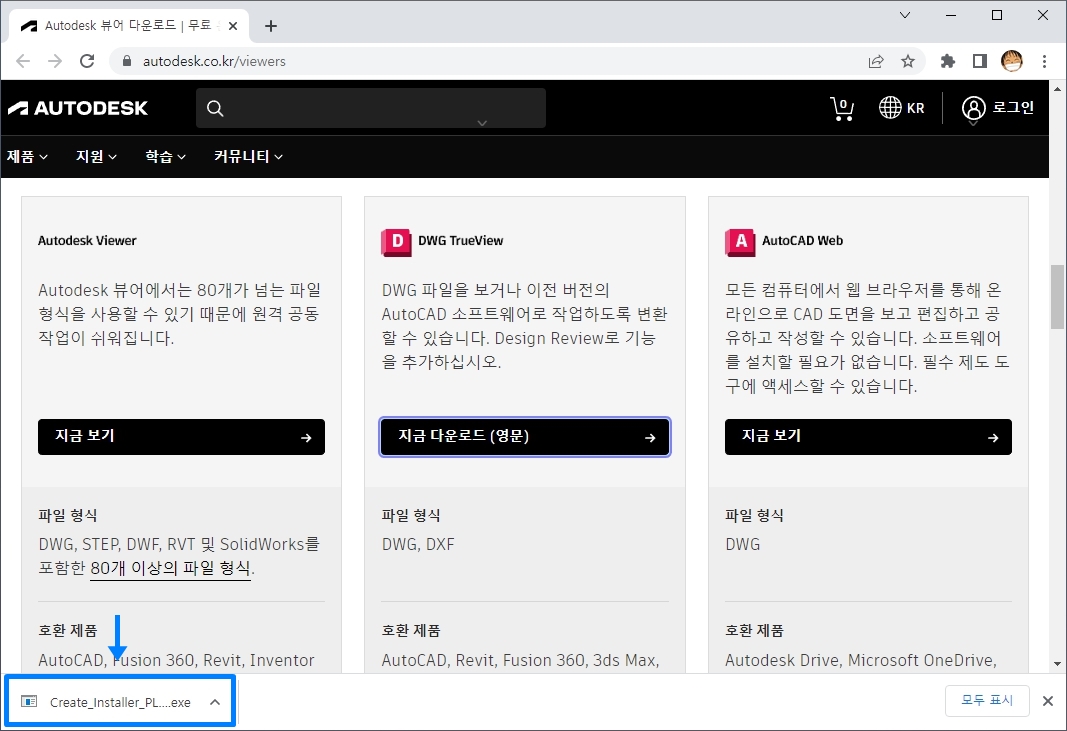
Task: Click the Autodesk Viewer 지금 보기 button
Action: [x=181, y=437]
